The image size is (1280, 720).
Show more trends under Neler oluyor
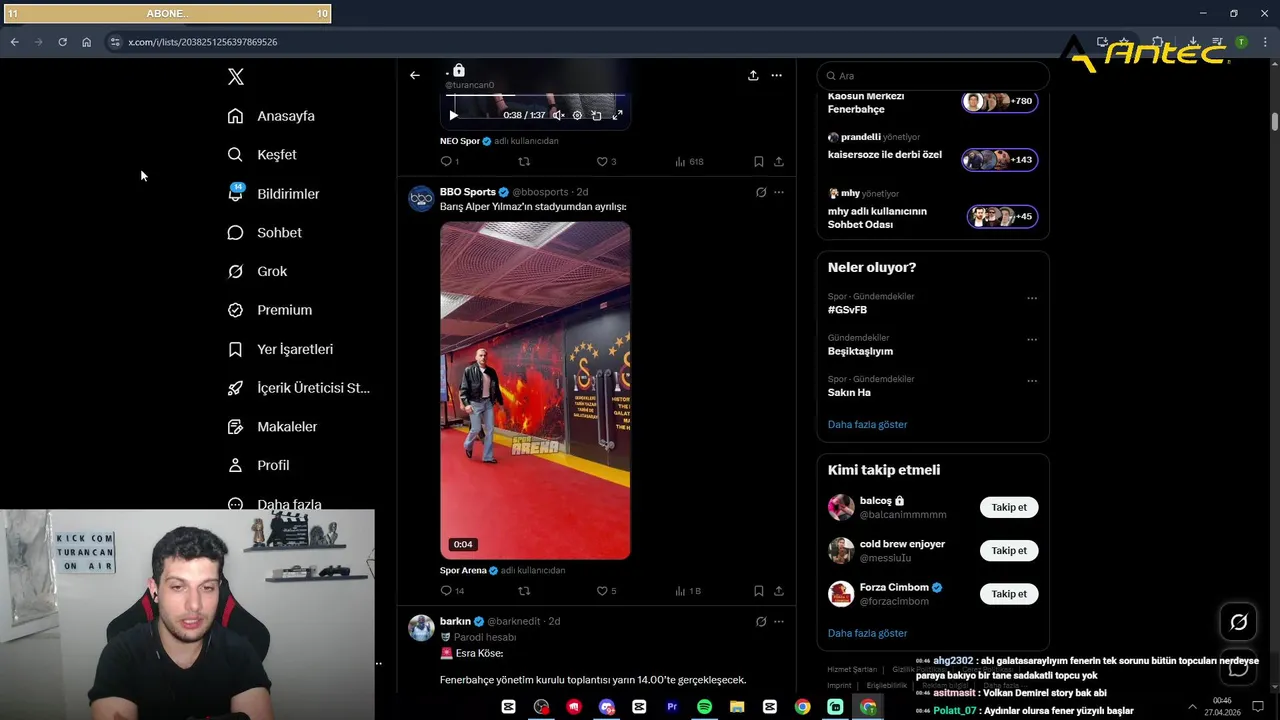[867, 424]
